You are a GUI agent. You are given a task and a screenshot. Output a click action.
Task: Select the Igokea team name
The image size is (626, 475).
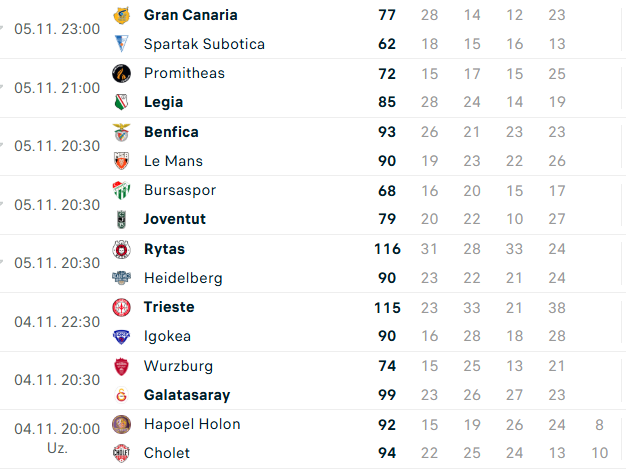(167, 336)
